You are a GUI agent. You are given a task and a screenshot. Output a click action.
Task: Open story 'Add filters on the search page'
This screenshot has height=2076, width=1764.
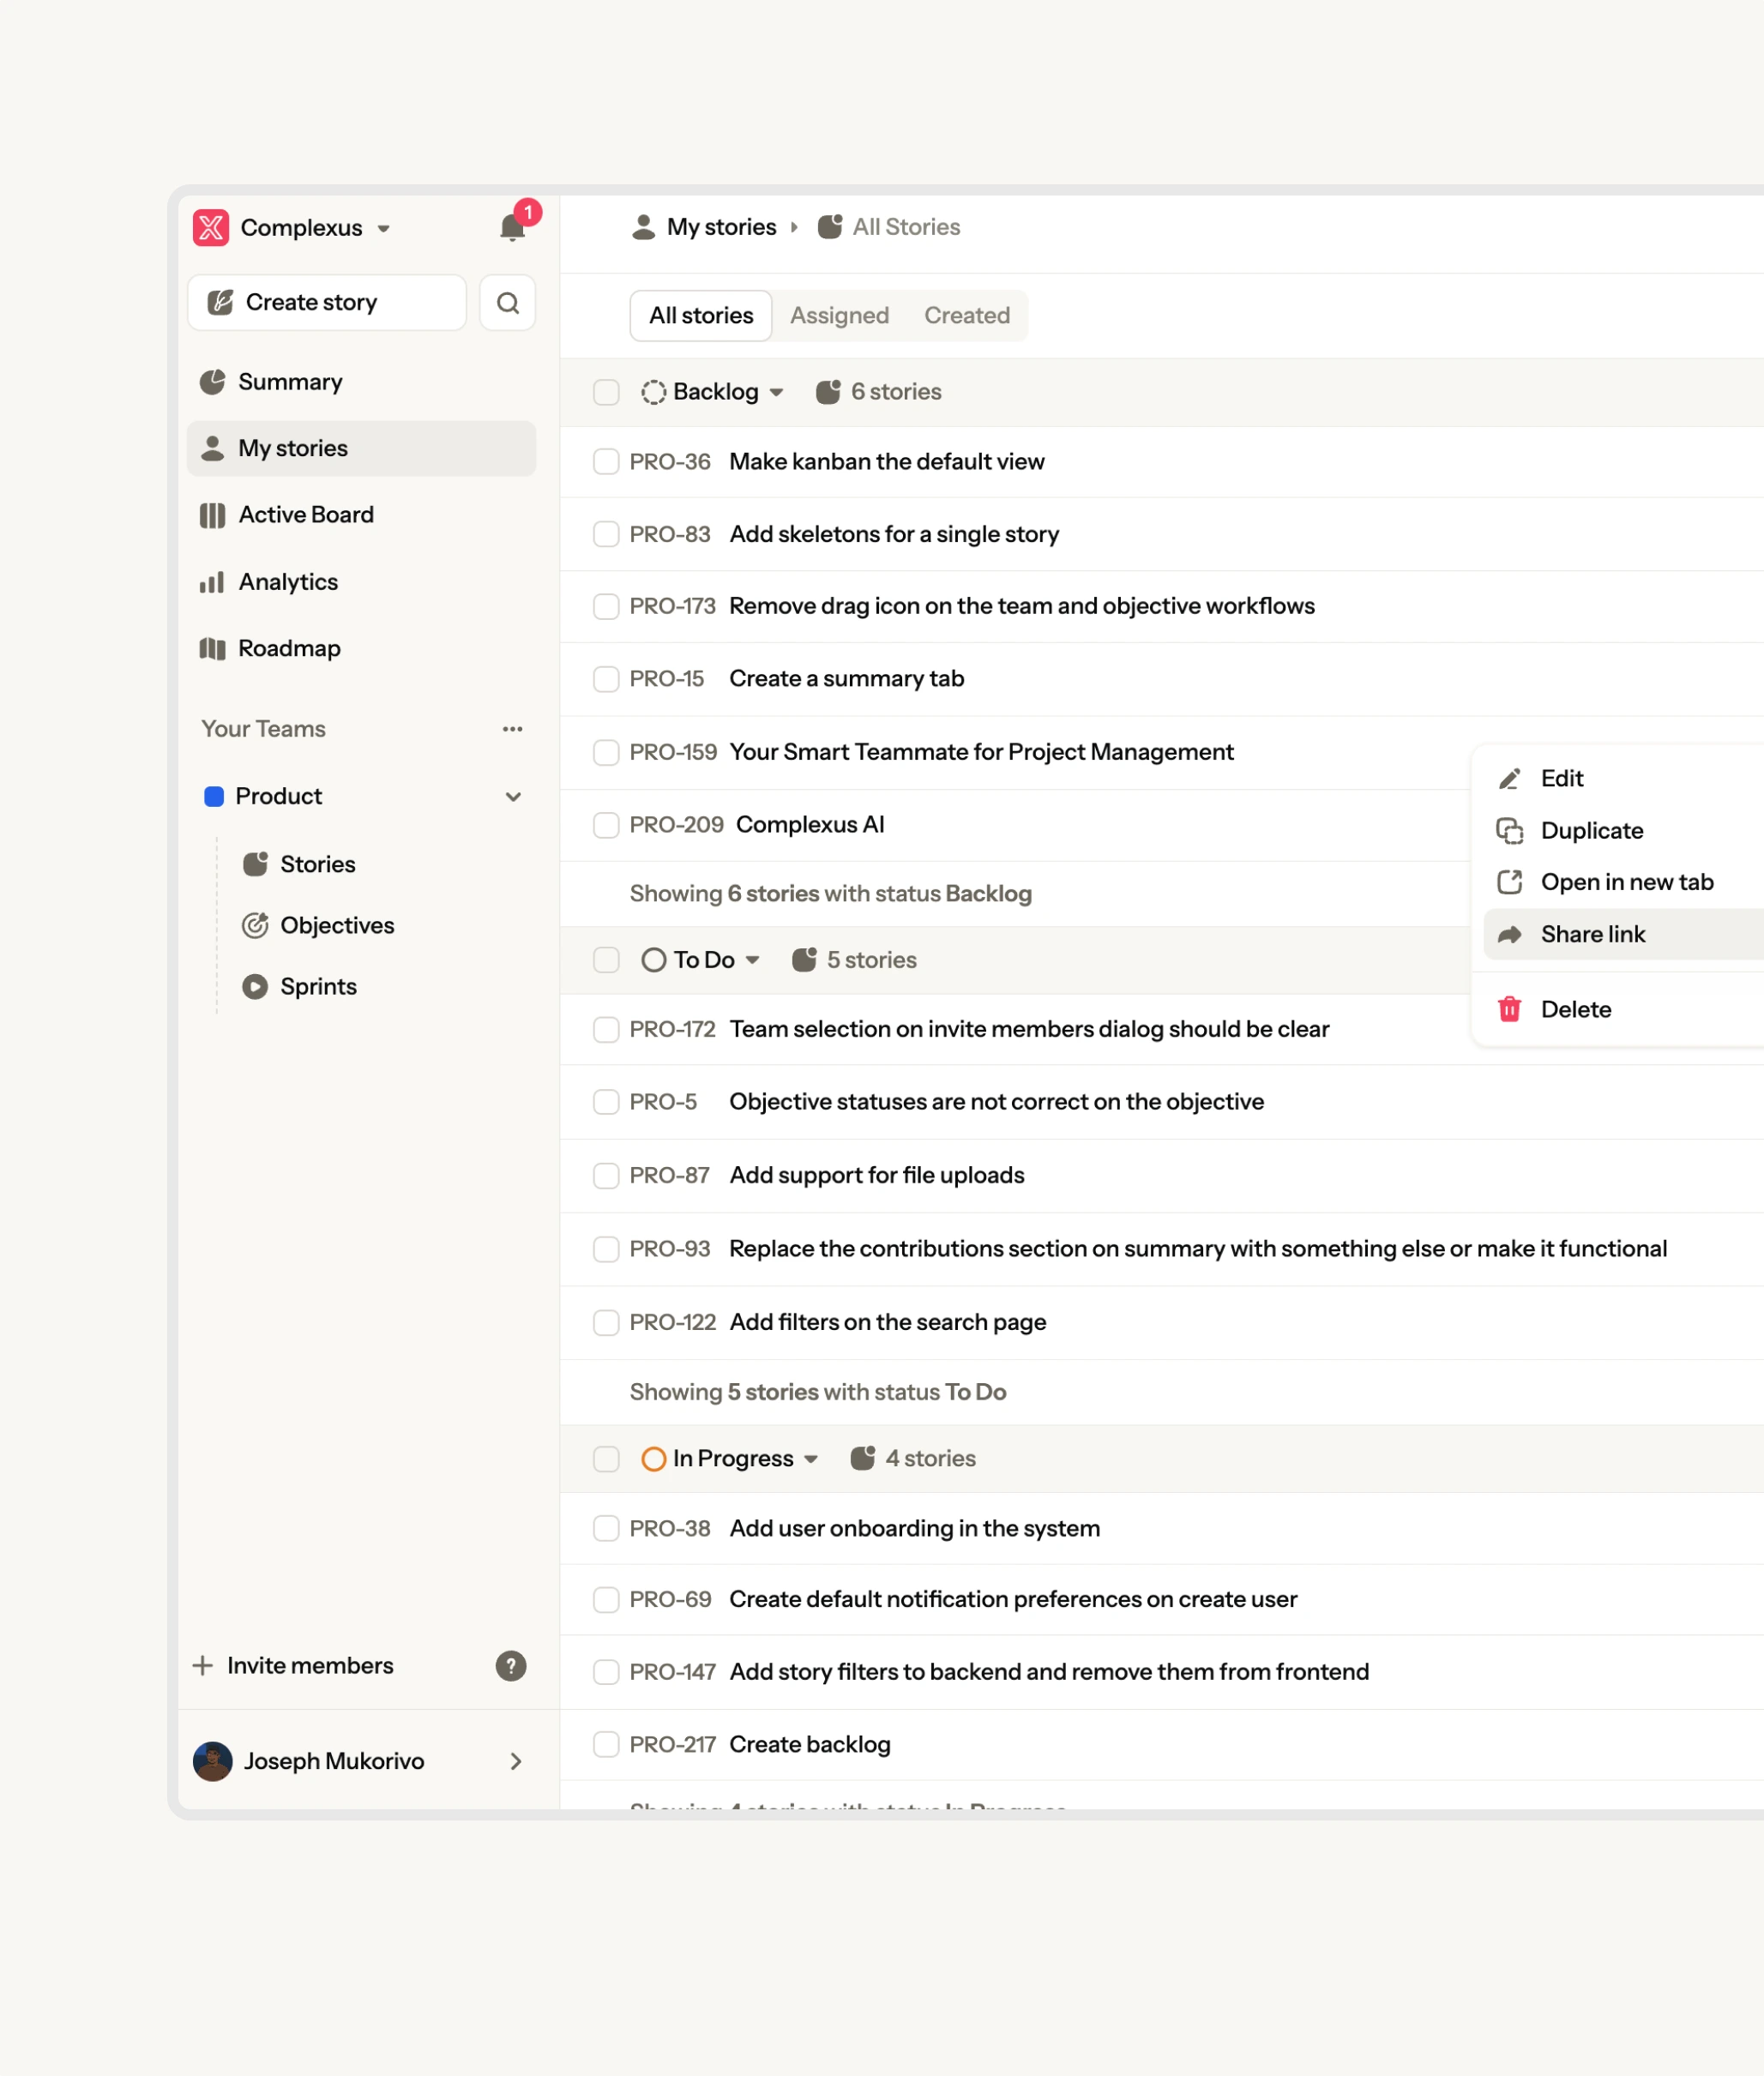tap(888, 1322)
